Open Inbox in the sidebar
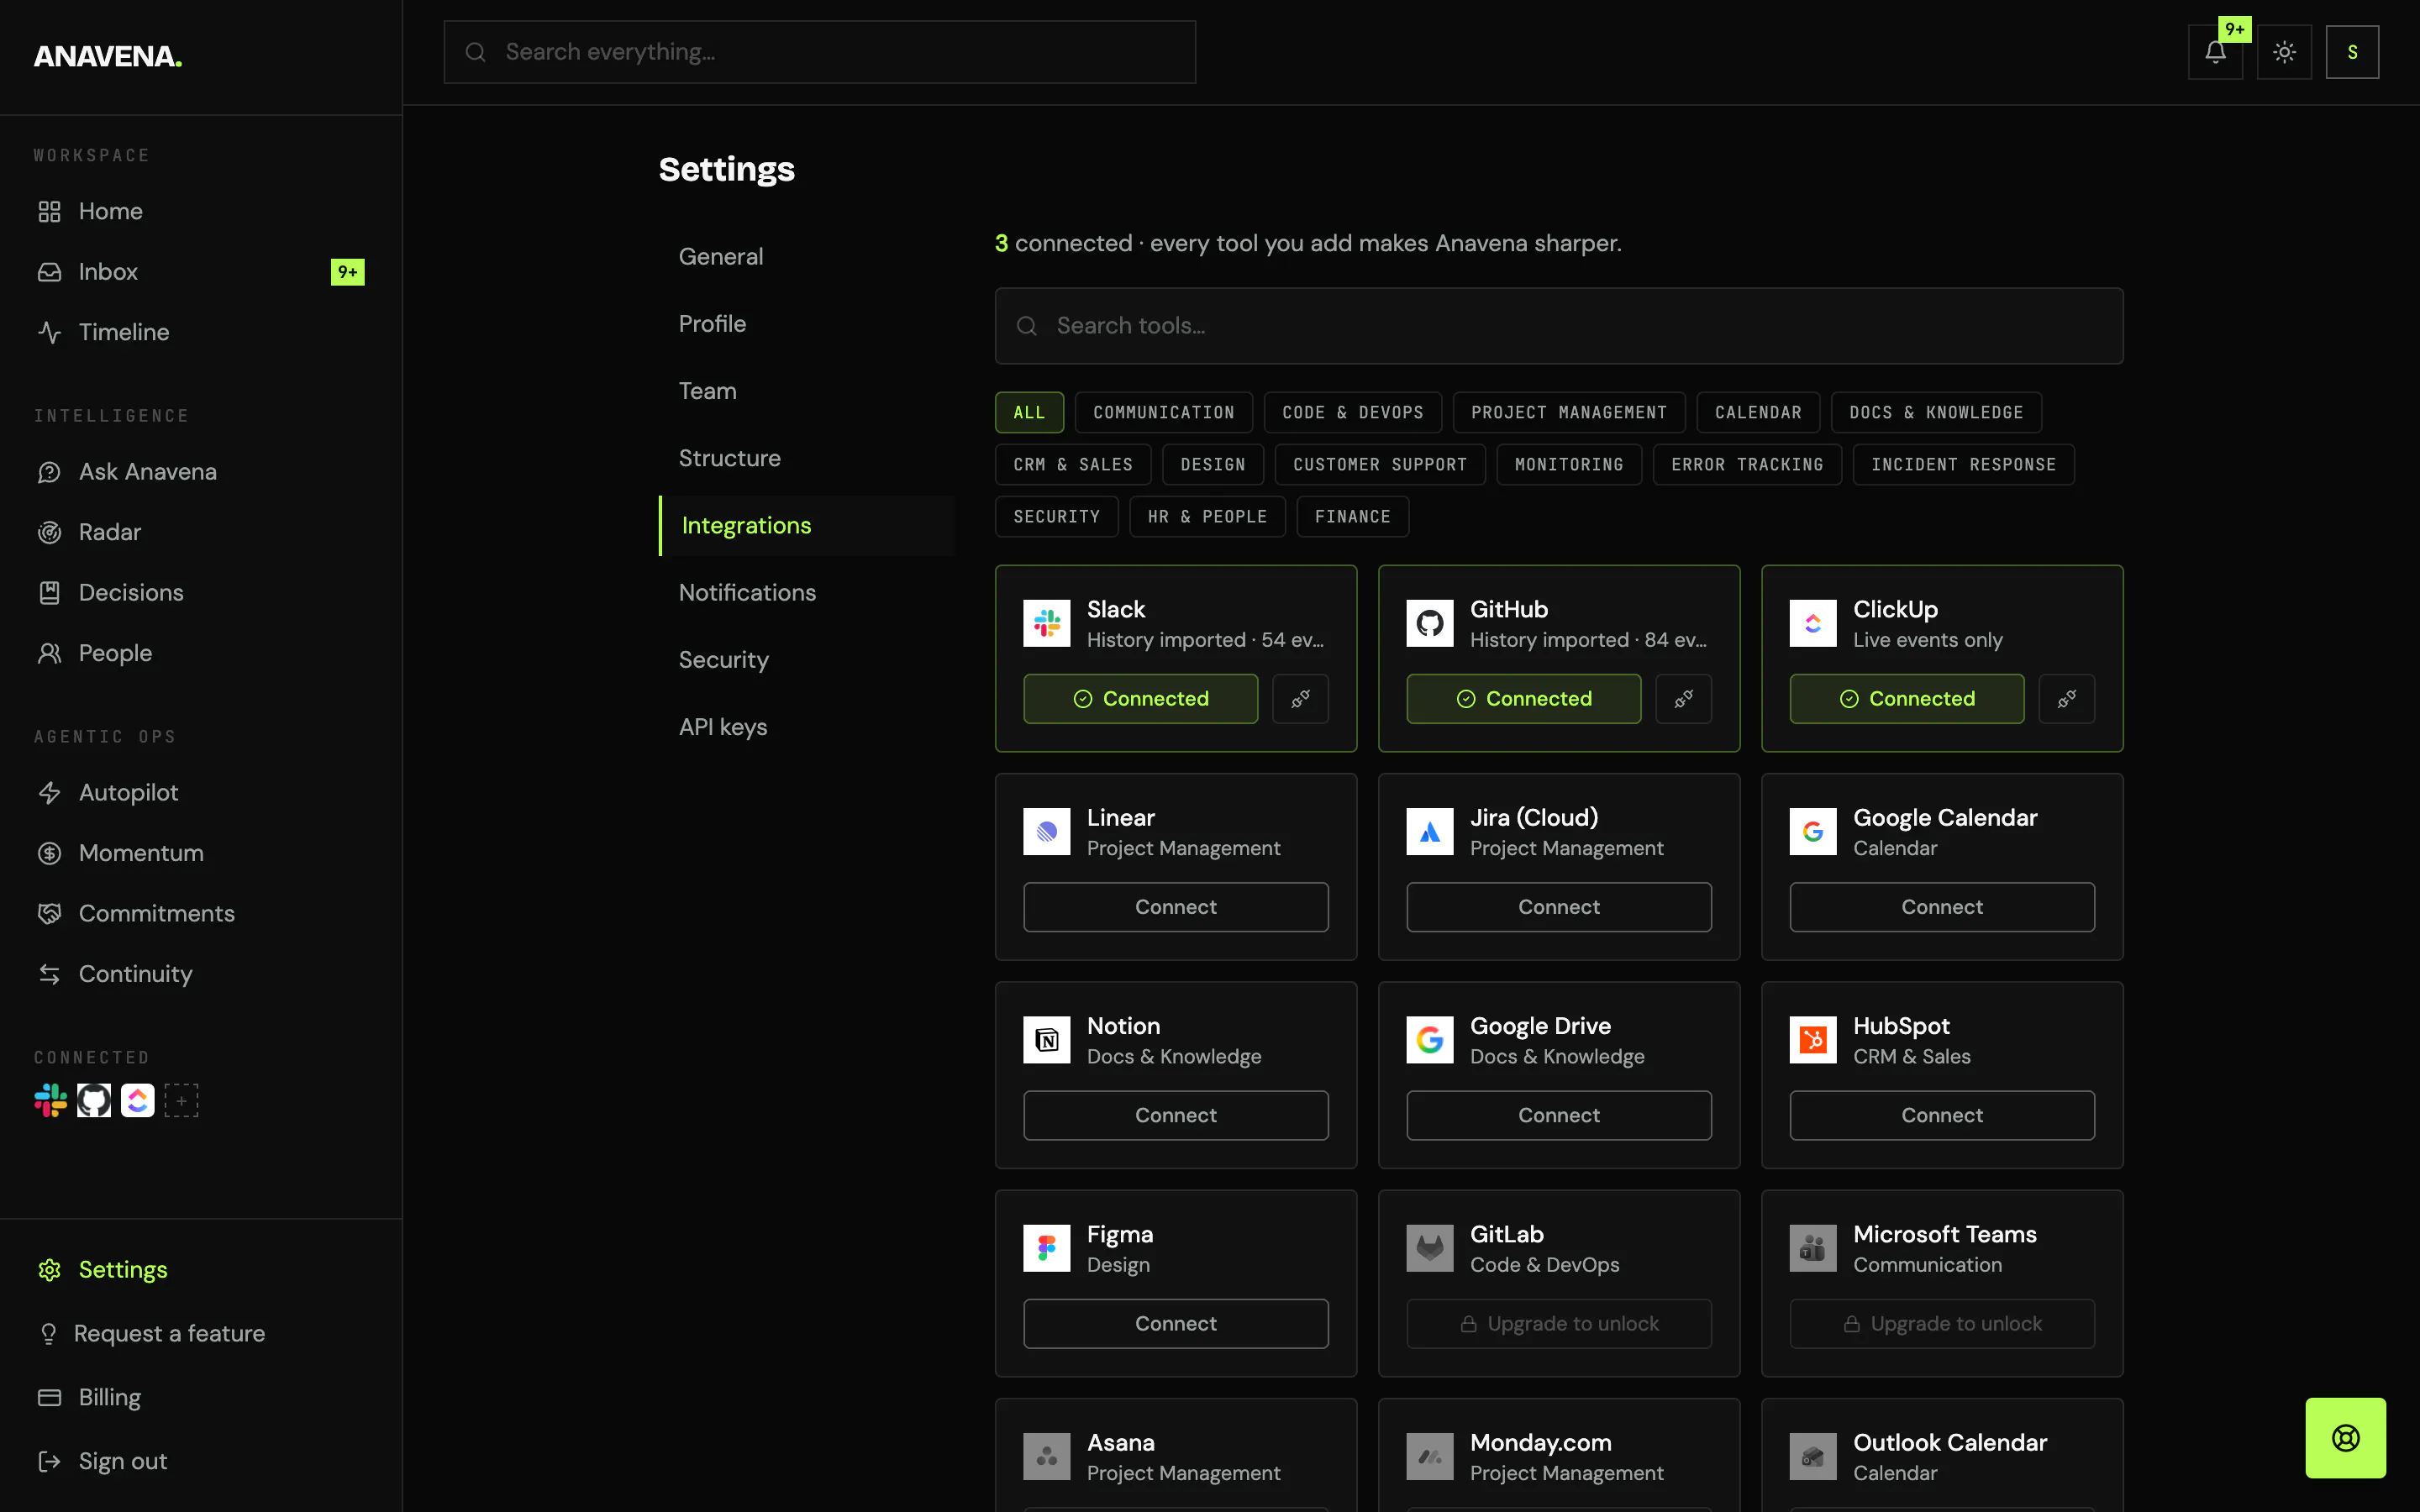 point(201,271)
